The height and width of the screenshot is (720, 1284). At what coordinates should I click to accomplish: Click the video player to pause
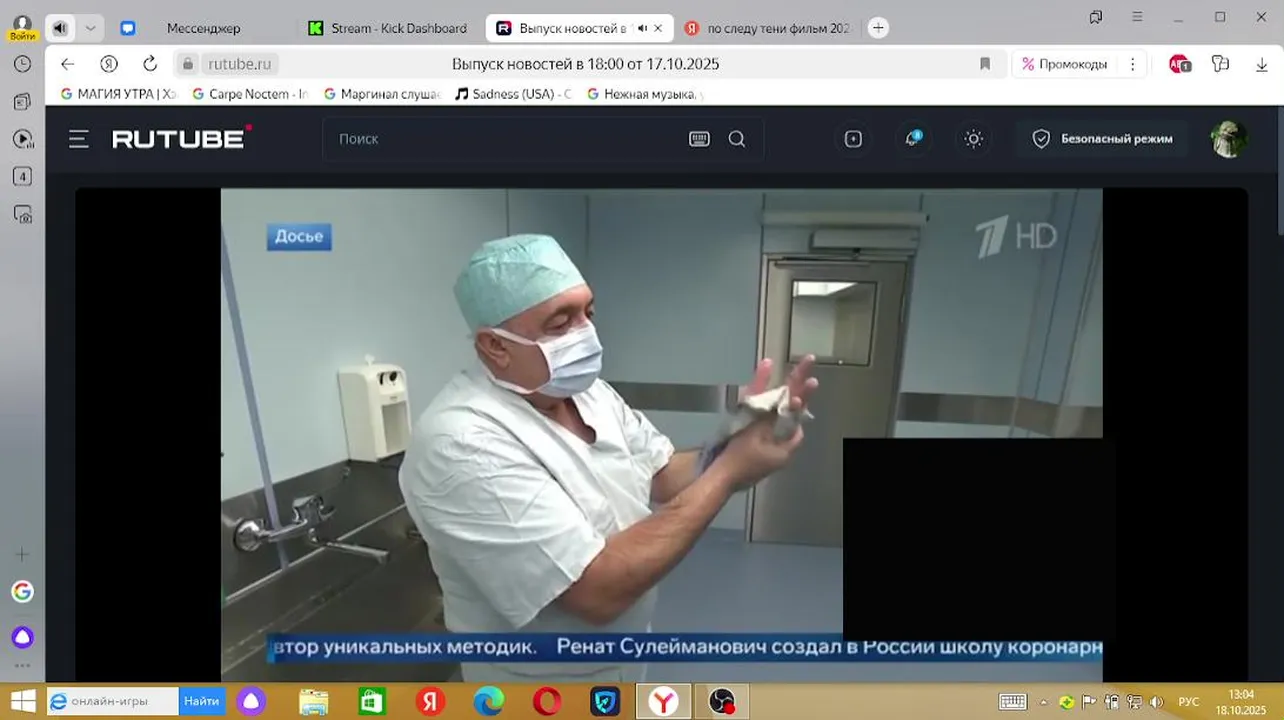tap(661, 434)
